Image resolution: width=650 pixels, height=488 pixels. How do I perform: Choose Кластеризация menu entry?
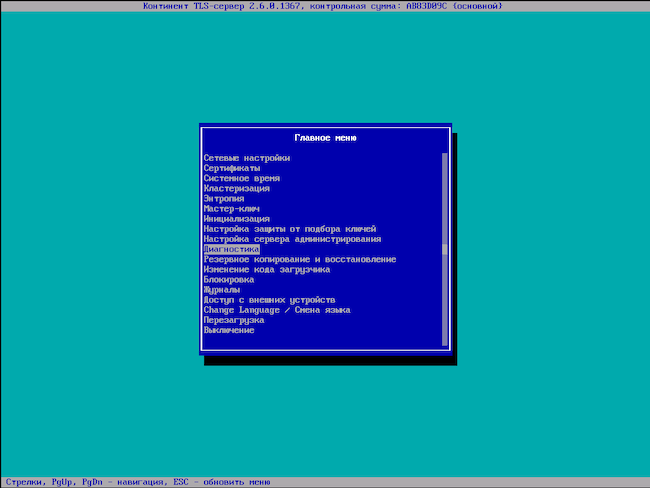[x=237, y=189]
